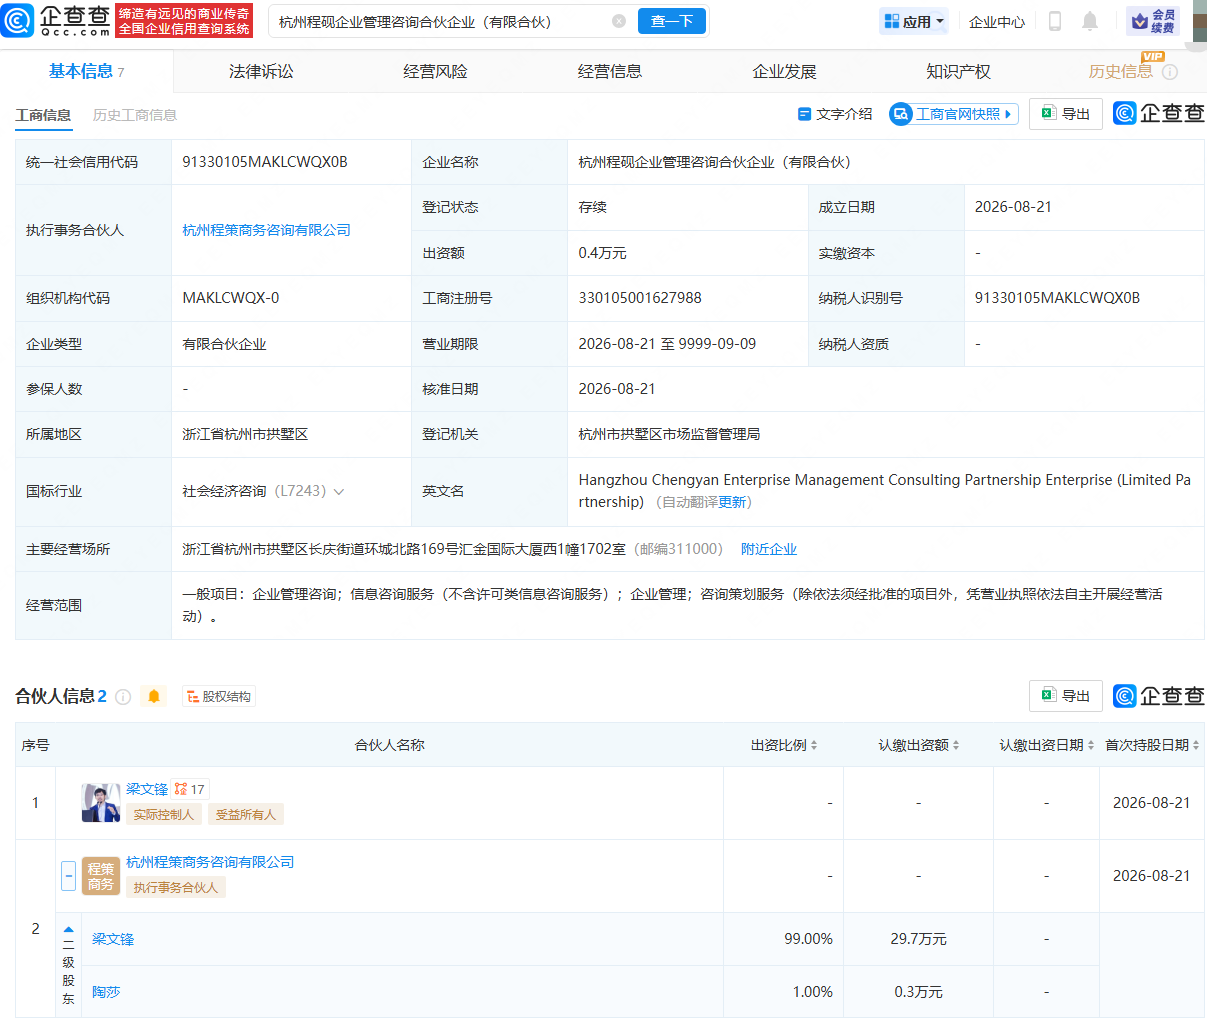This screenshot has height=1019, width=1207.
Task: Click the orange bell monitor icon for partners
Action: (154, 696)
